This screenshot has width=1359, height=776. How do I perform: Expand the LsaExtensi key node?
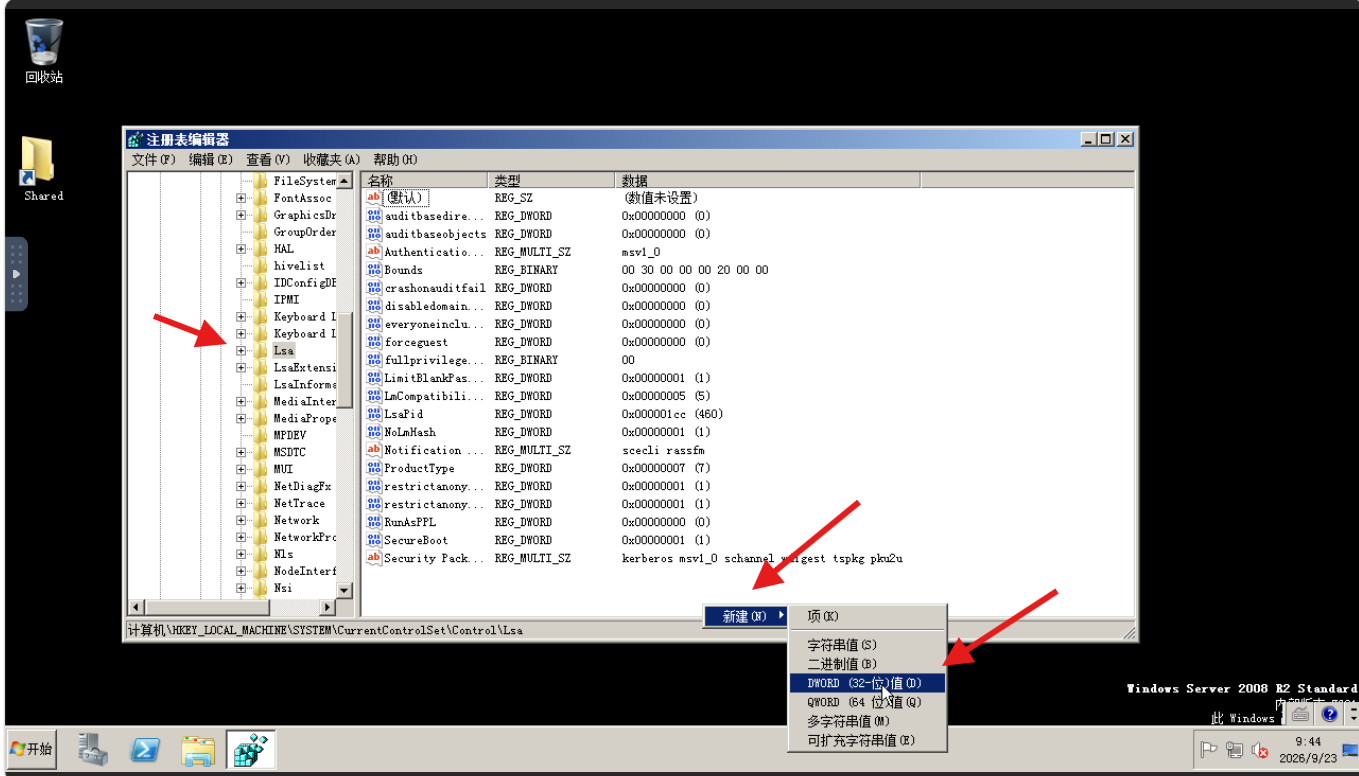241,367
